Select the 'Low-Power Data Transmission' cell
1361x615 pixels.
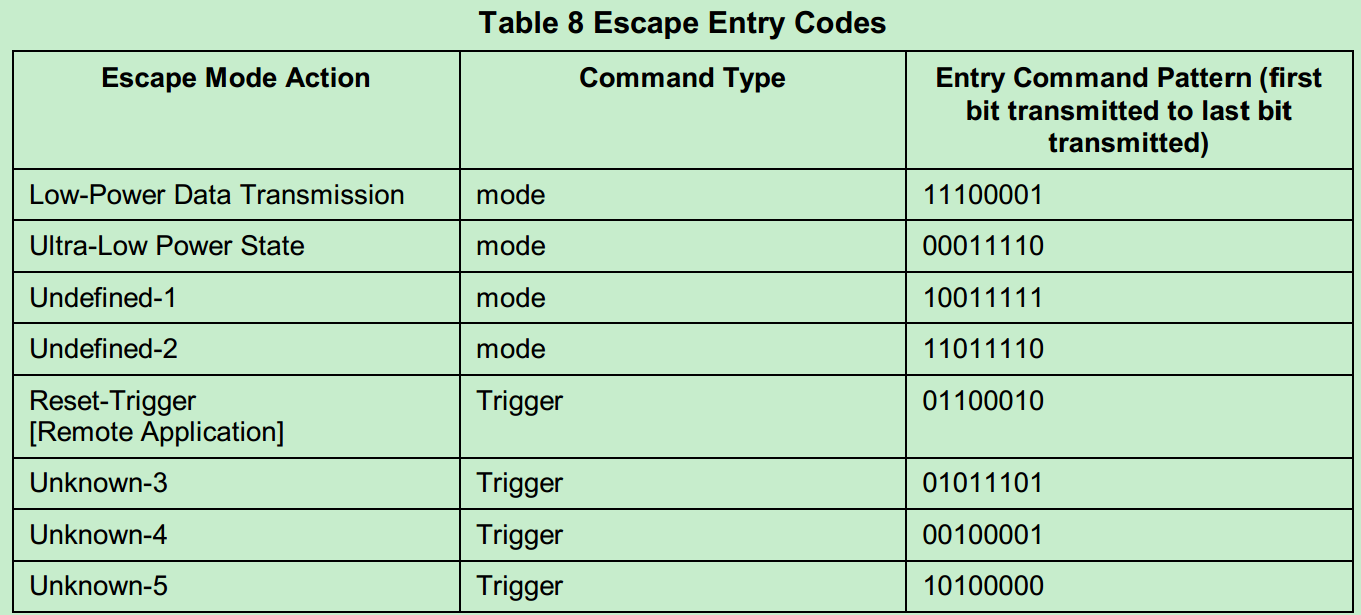tap(217, 195)
